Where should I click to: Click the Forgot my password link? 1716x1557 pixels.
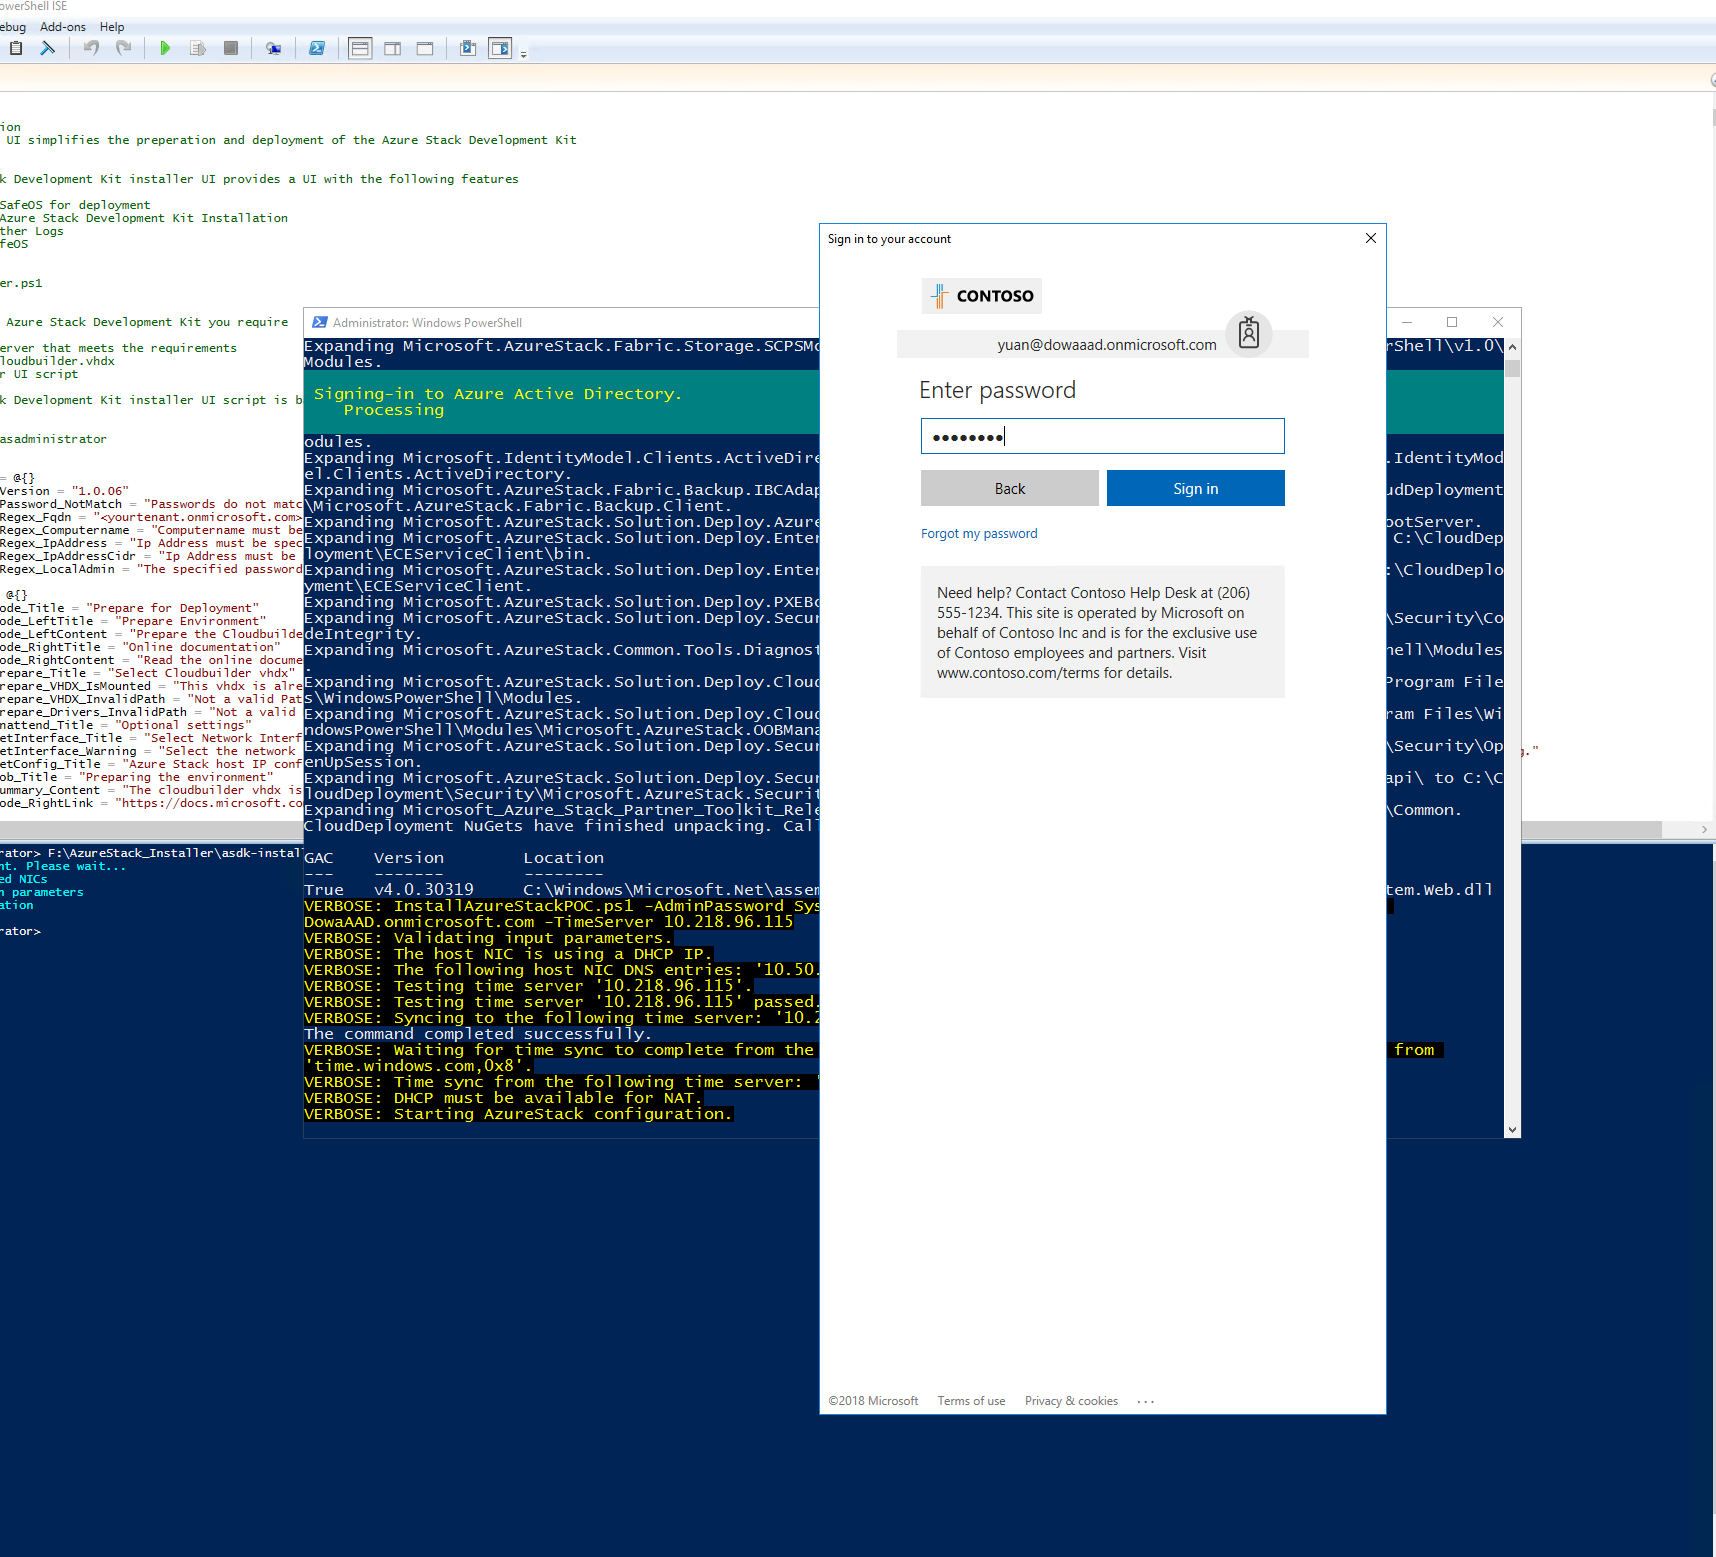(x=979, y=534)
